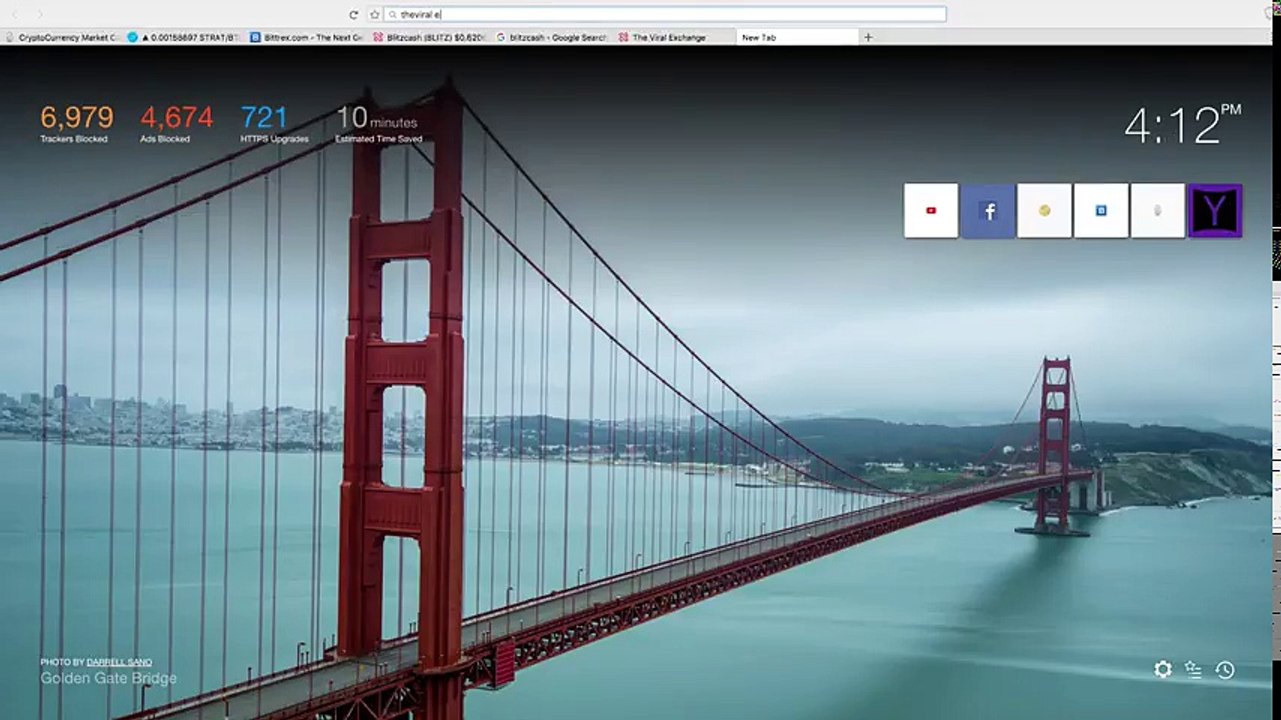Open a new tab with plus button

pyautogui.click(x=868, y=37)
